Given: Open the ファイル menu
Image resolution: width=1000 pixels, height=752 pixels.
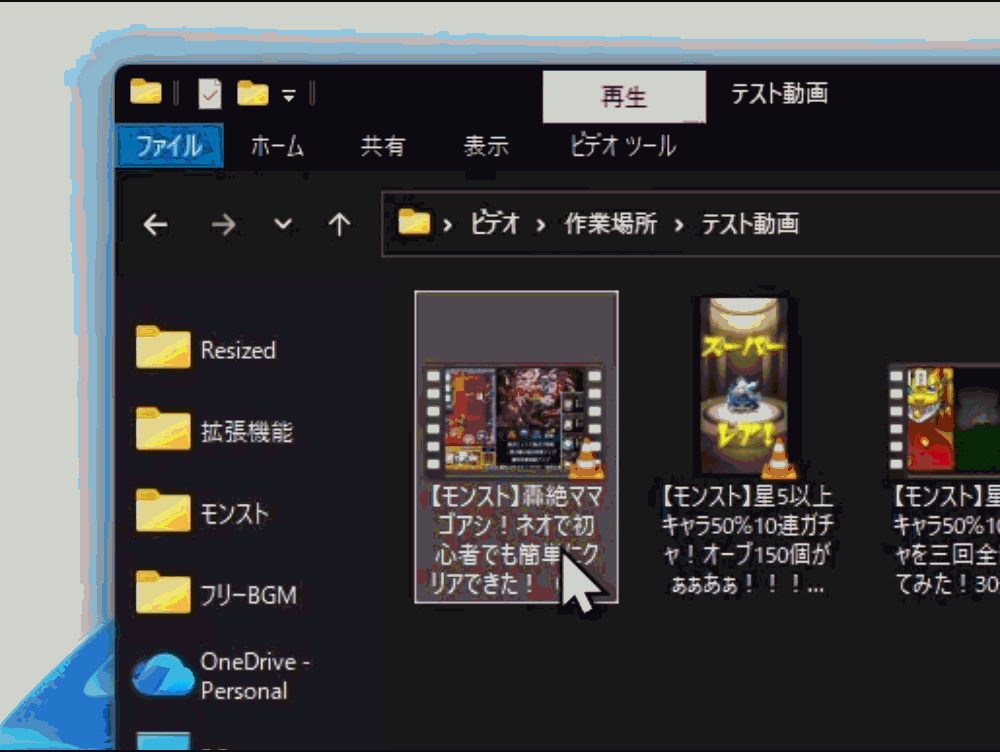Looking at the screenshot, I should [169, 147].
